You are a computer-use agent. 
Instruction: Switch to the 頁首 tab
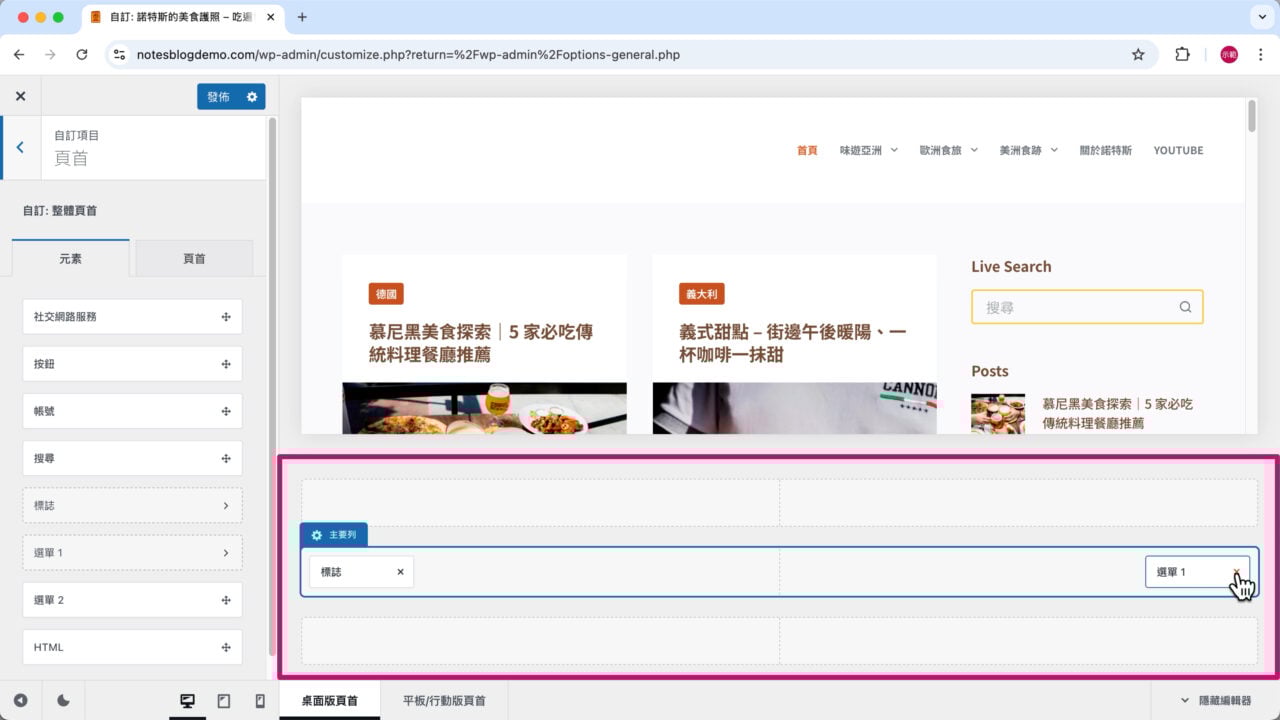pyautogui.click(x=194, y=259)
